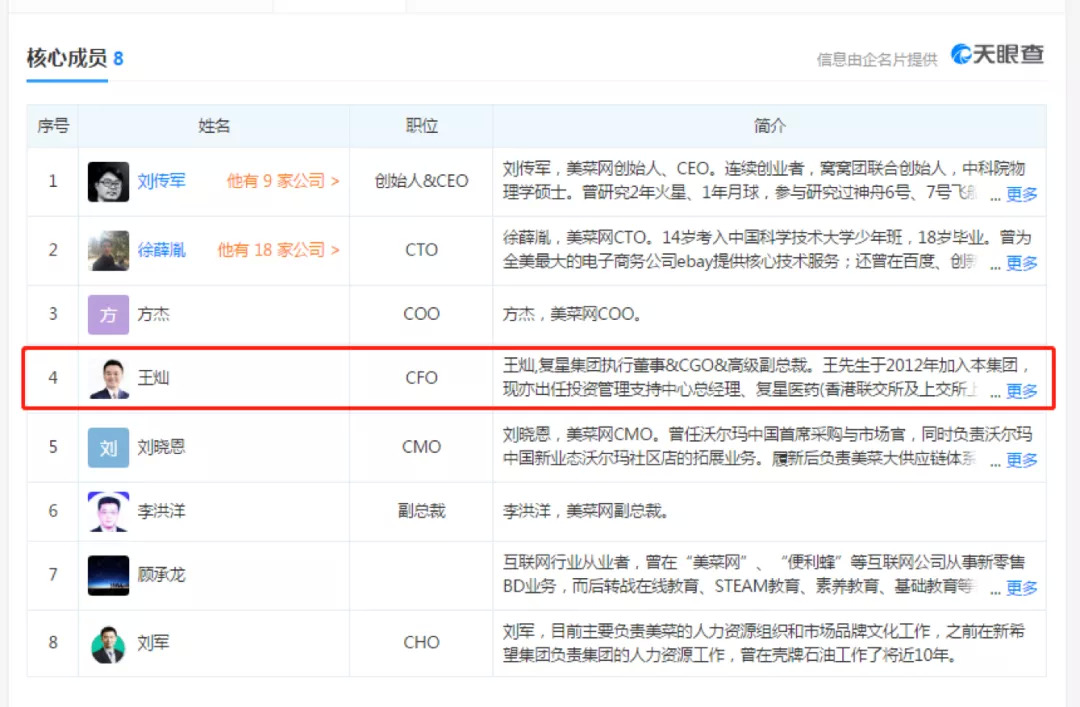Click the name 方杰
Screen dimensions: 1080x707
pos(153,314)
